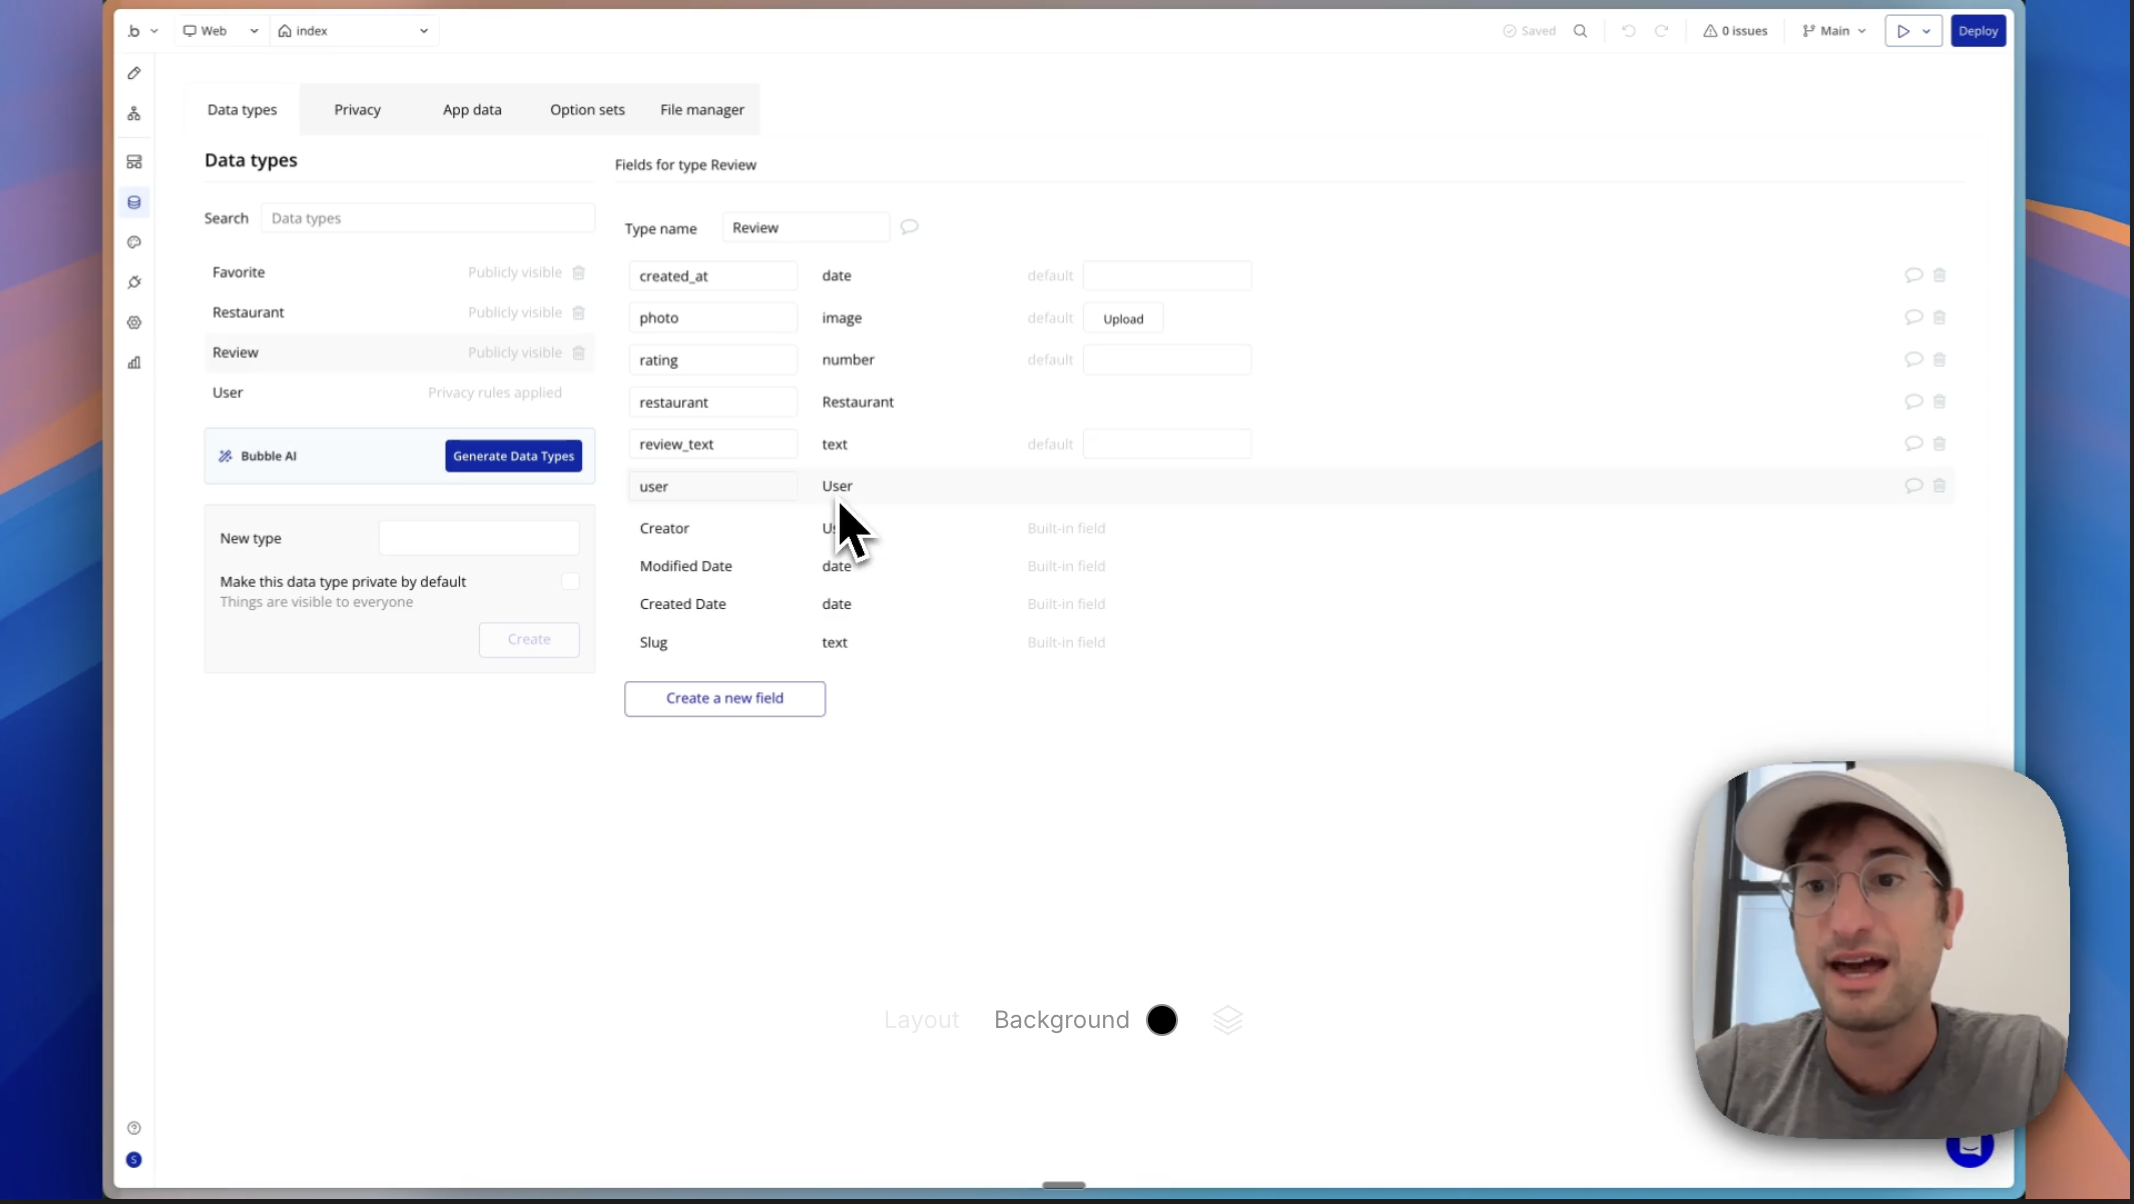Add a comment on the rating field
The height and width of the screenshot is (1204, 2134).
(x=1913, y=359)
